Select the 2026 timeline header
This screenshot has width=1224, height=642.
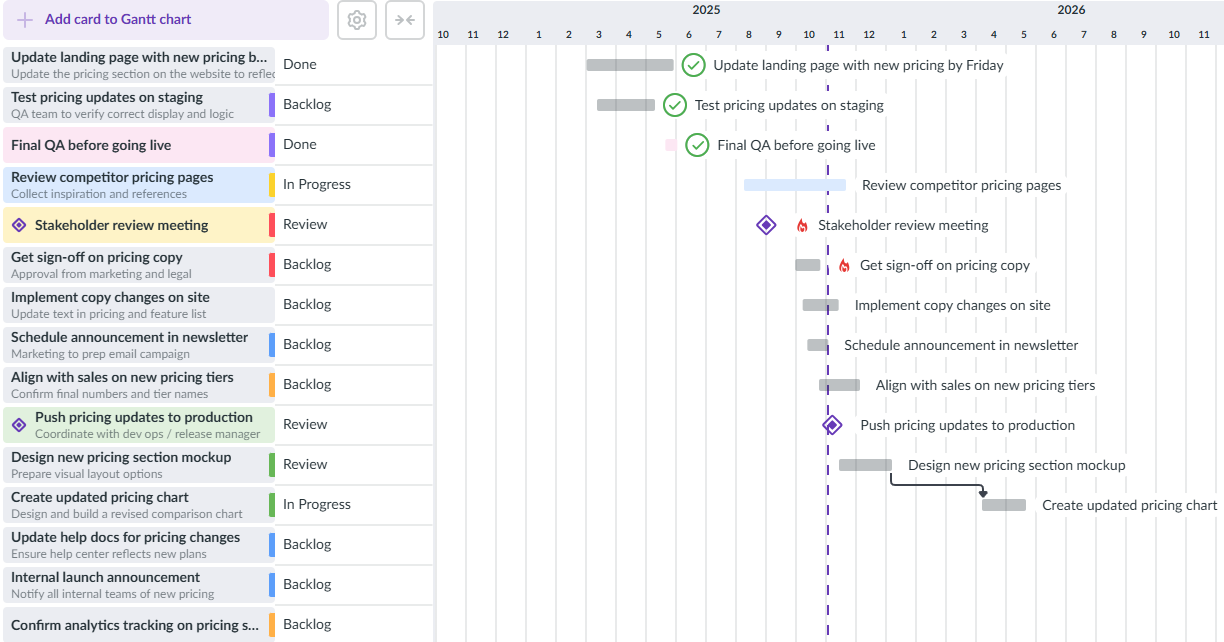coord(1071,10)
